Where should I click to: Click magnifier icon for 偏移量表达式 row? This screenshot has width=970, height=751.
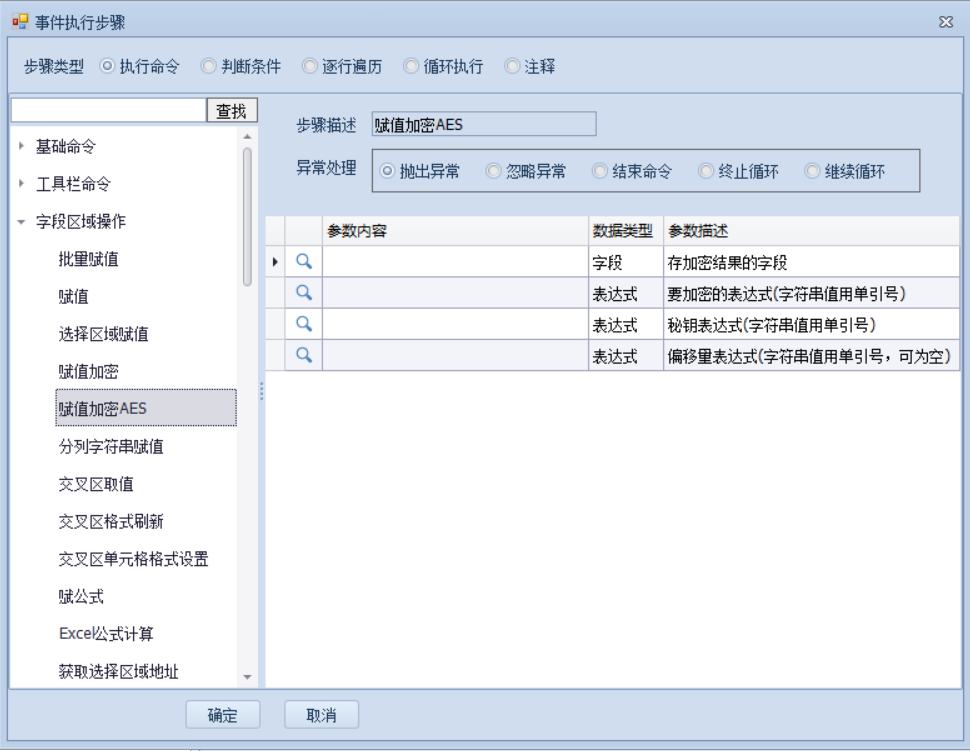[304, 355]
